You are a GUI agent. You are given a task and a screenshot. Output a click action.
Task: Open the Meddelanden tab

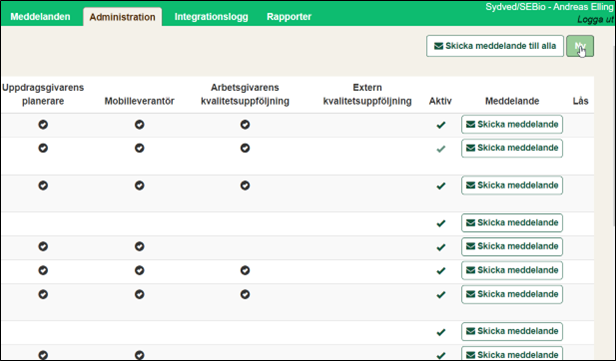click(40, 16)
